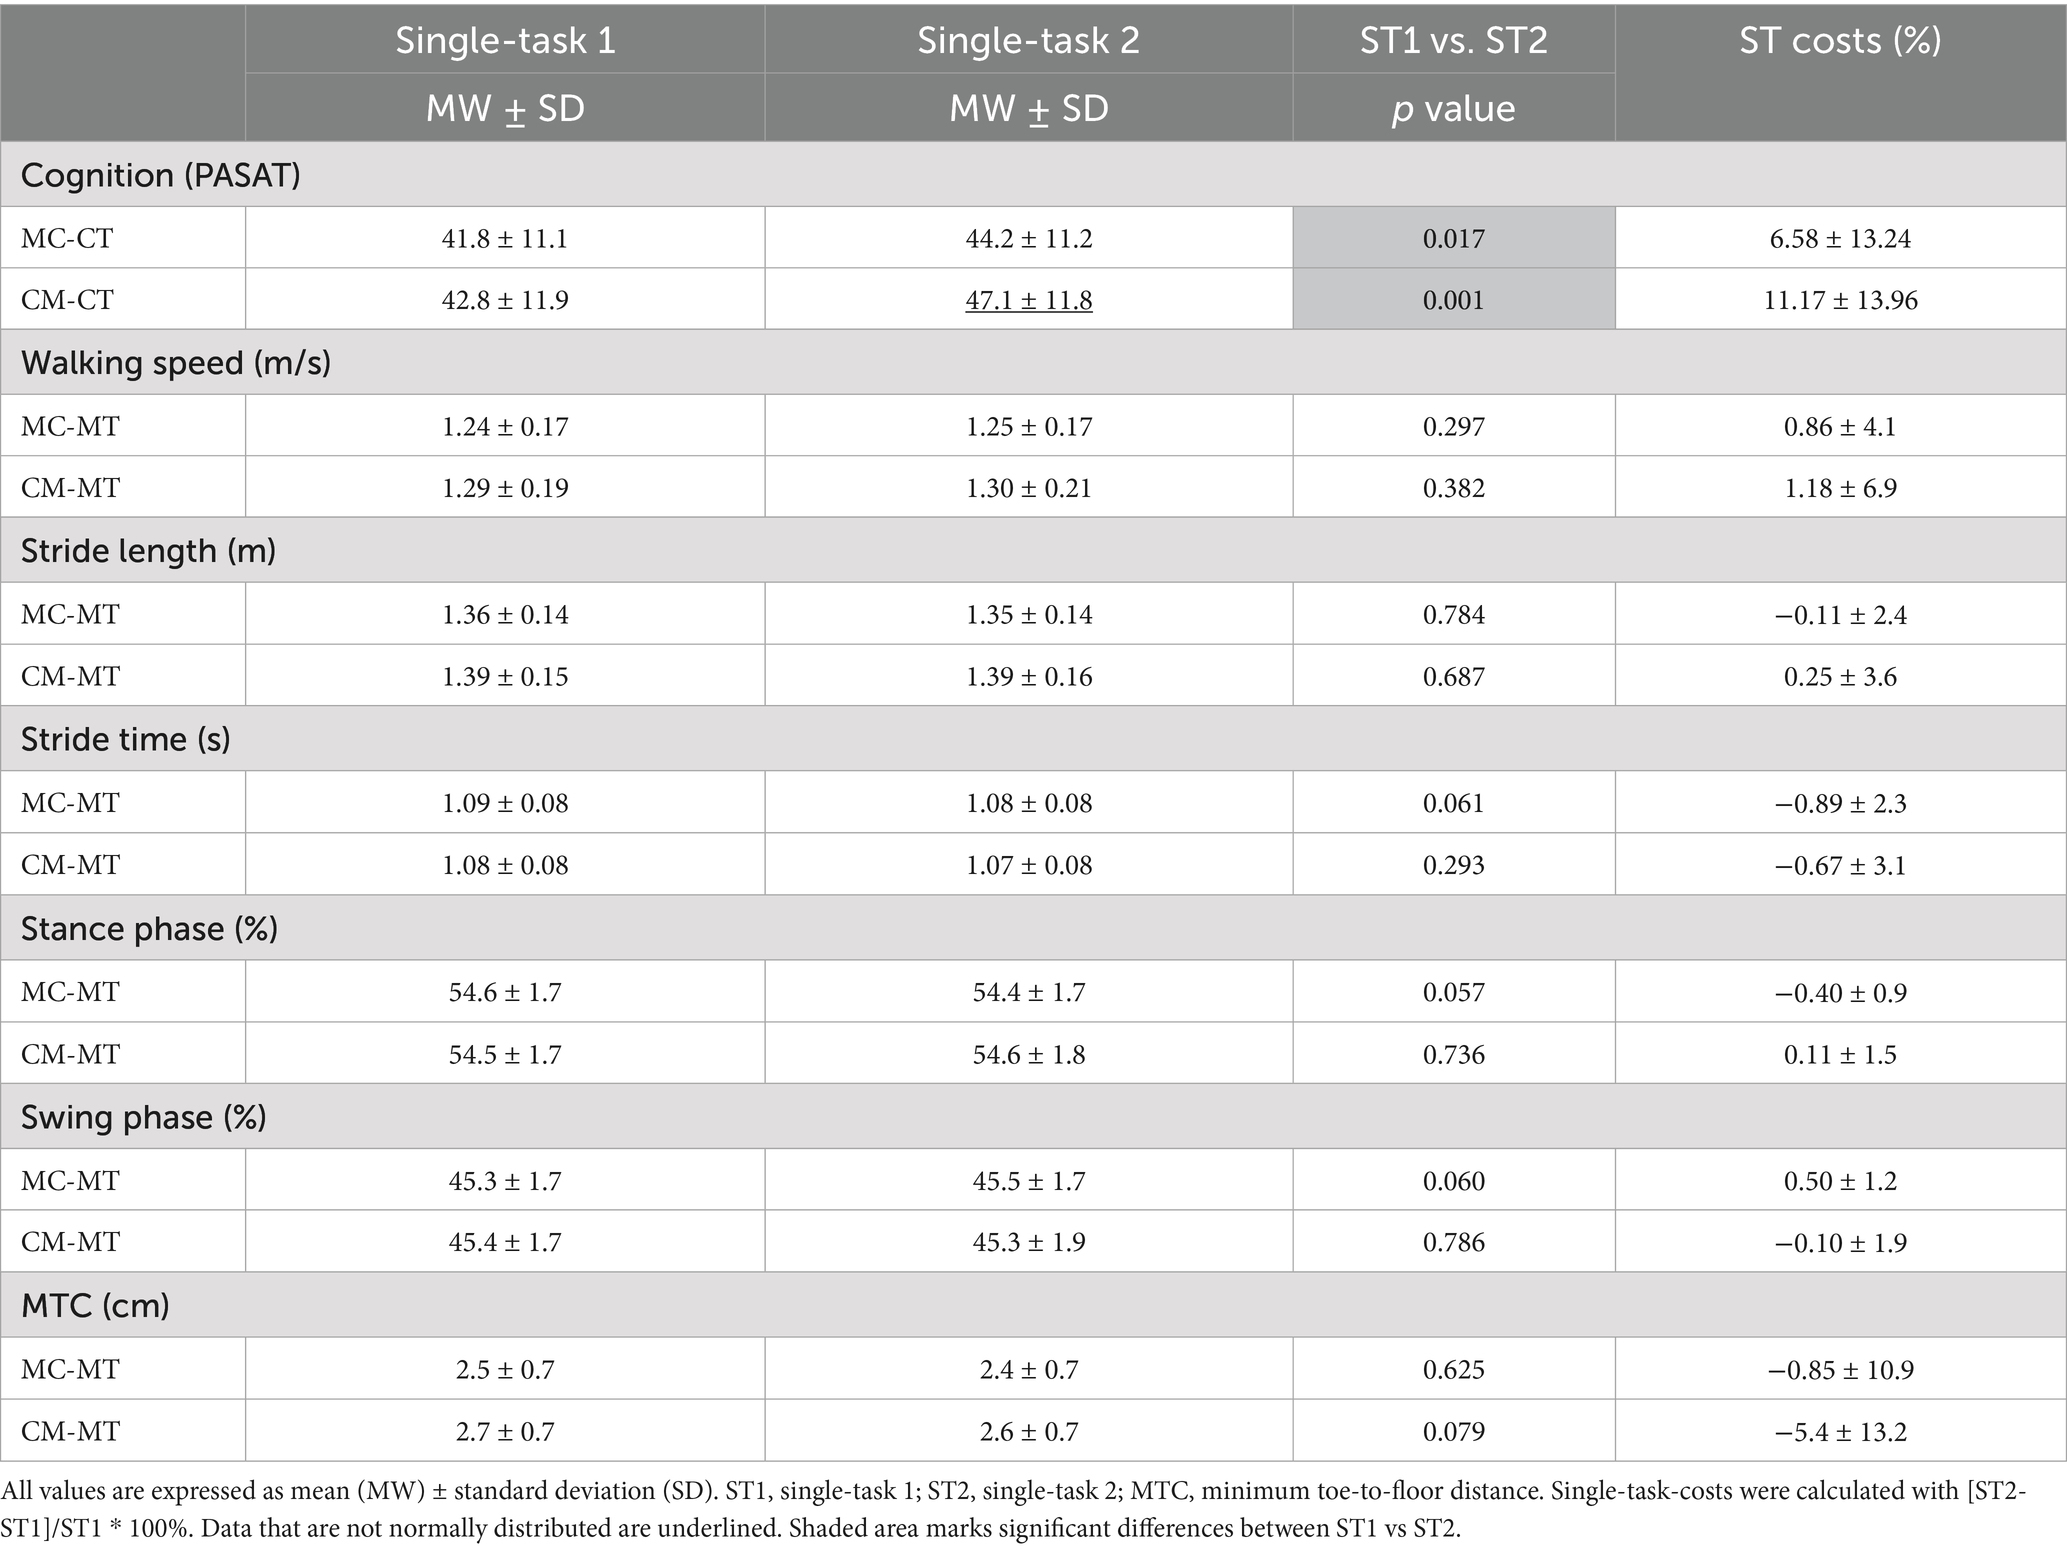2067x1553 pixels.
Task: Select the Cognition (PASAT) section row
Action: click(x=1033, y=175)
